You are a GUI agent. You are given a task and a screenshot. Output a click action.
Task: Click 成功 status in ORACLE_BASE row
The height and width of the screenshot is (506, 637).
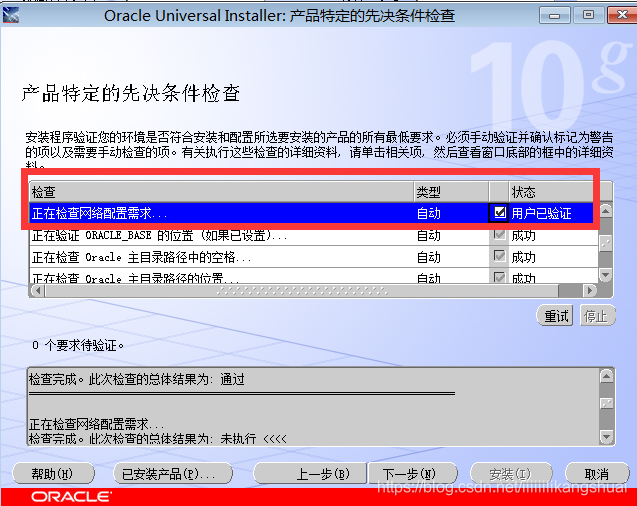click(524, 235)
